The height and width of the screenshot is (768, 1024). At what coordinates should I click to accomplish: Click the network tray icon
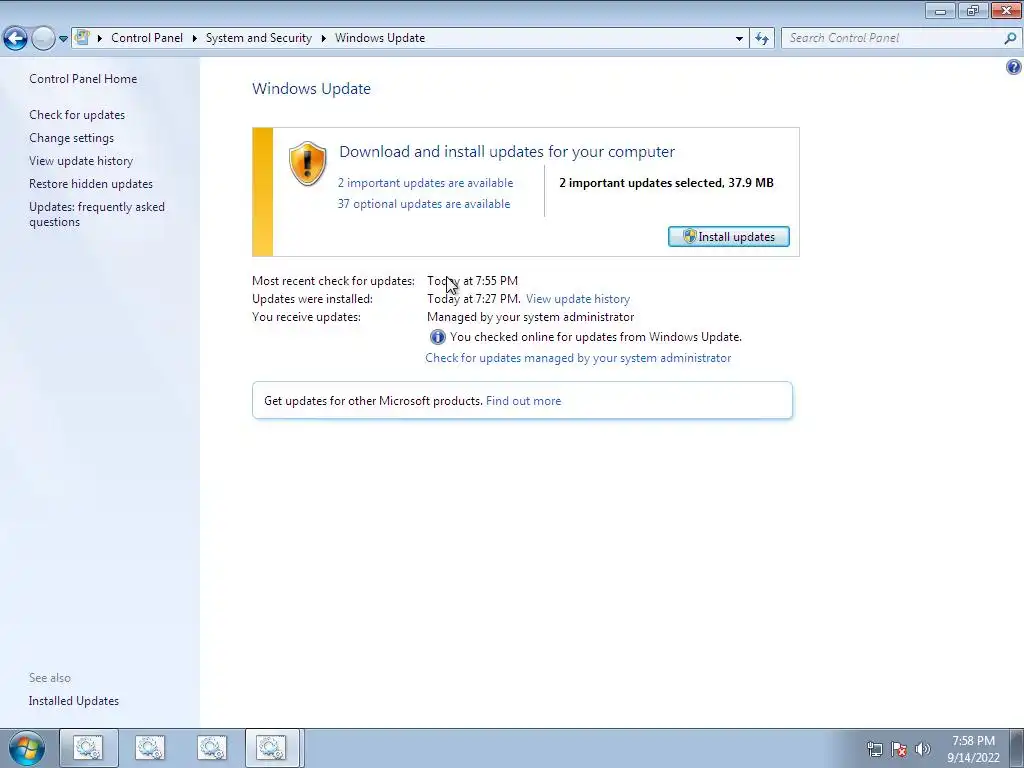point(874,749)
